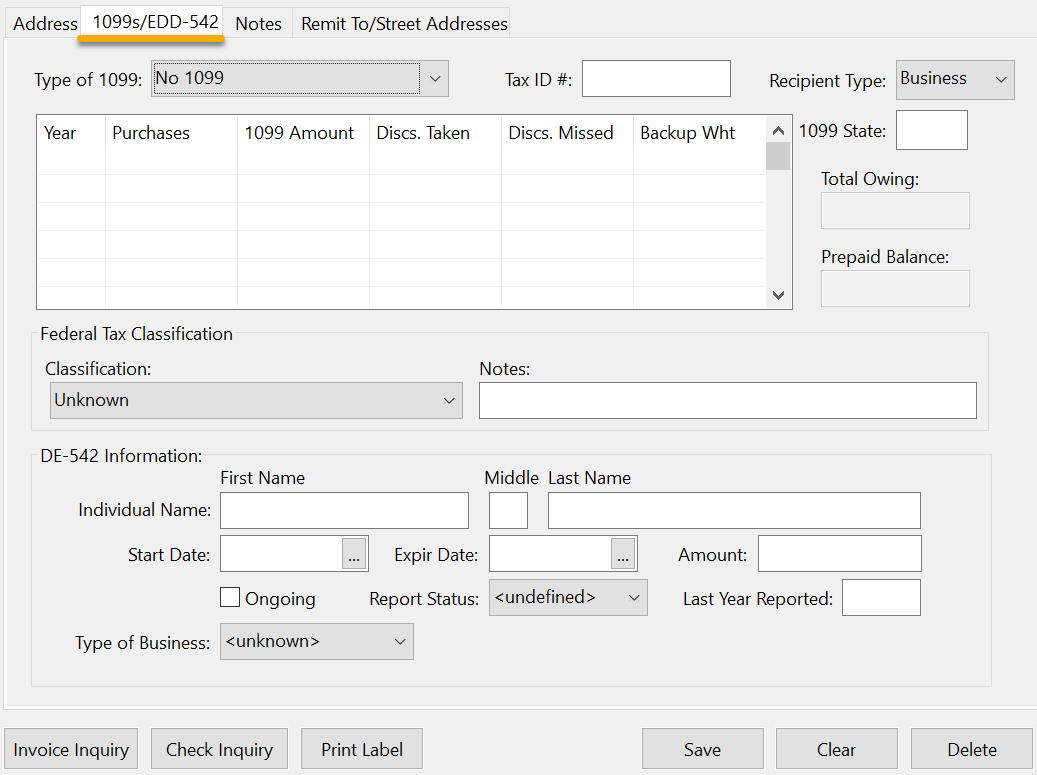Delete the vendor record
The width and height of the screenshot is (1037, 775).
(971, 749)
